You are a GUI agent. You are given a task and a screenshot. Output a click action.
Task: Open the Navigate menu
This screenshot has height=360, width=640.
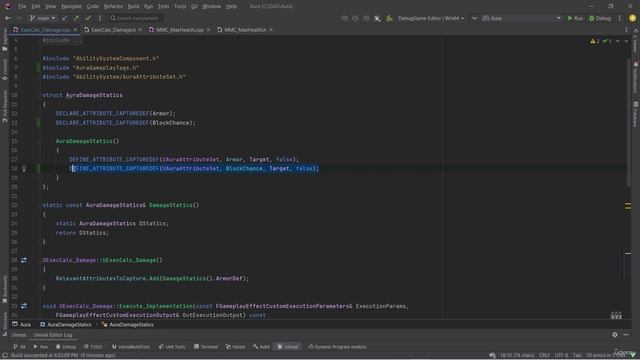pos(71,6)
